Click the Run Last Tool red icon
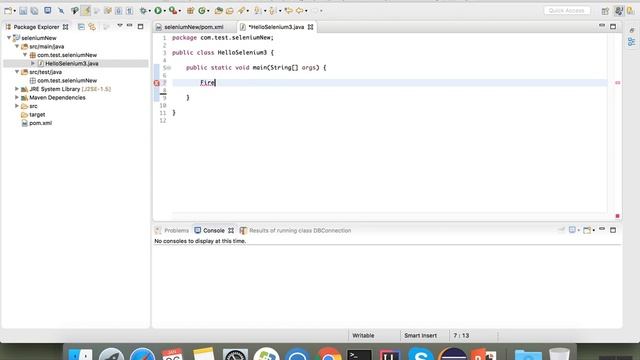Screen dimensions: 640x360 coord(173,11)
